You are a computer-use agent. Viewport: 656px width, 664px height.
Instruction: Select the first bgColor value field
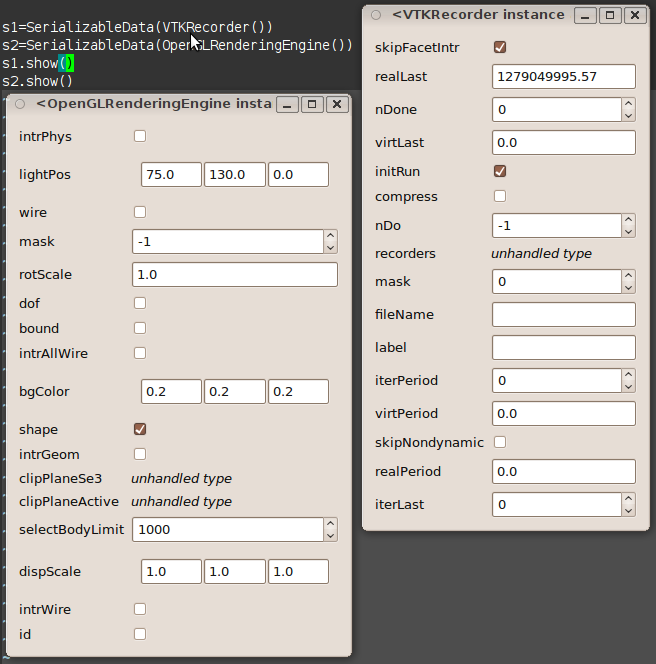(171, 391)
